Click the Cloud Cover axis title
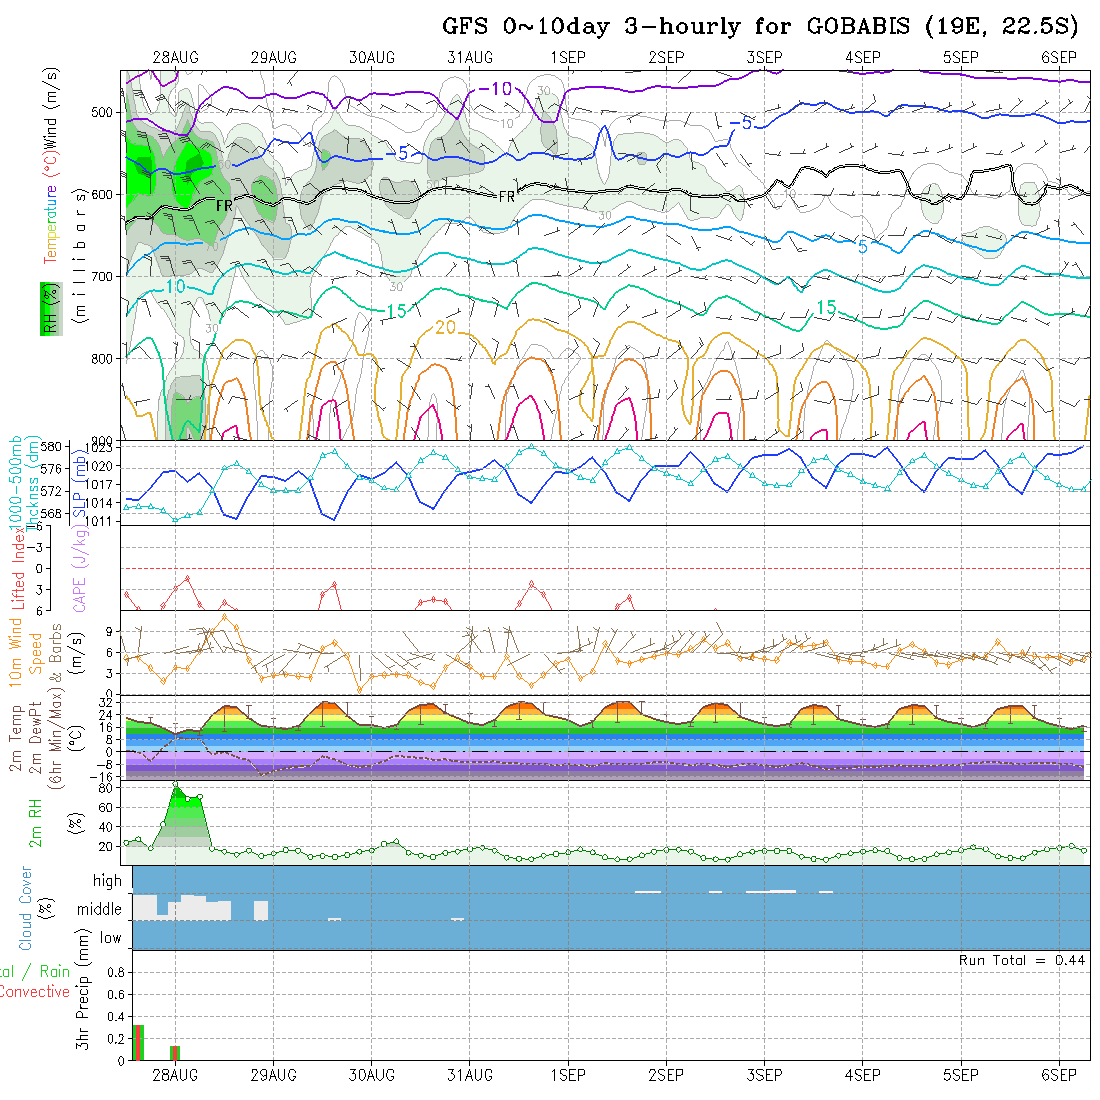This screenshot has height=1100, width=1100. tap(26, 908)
